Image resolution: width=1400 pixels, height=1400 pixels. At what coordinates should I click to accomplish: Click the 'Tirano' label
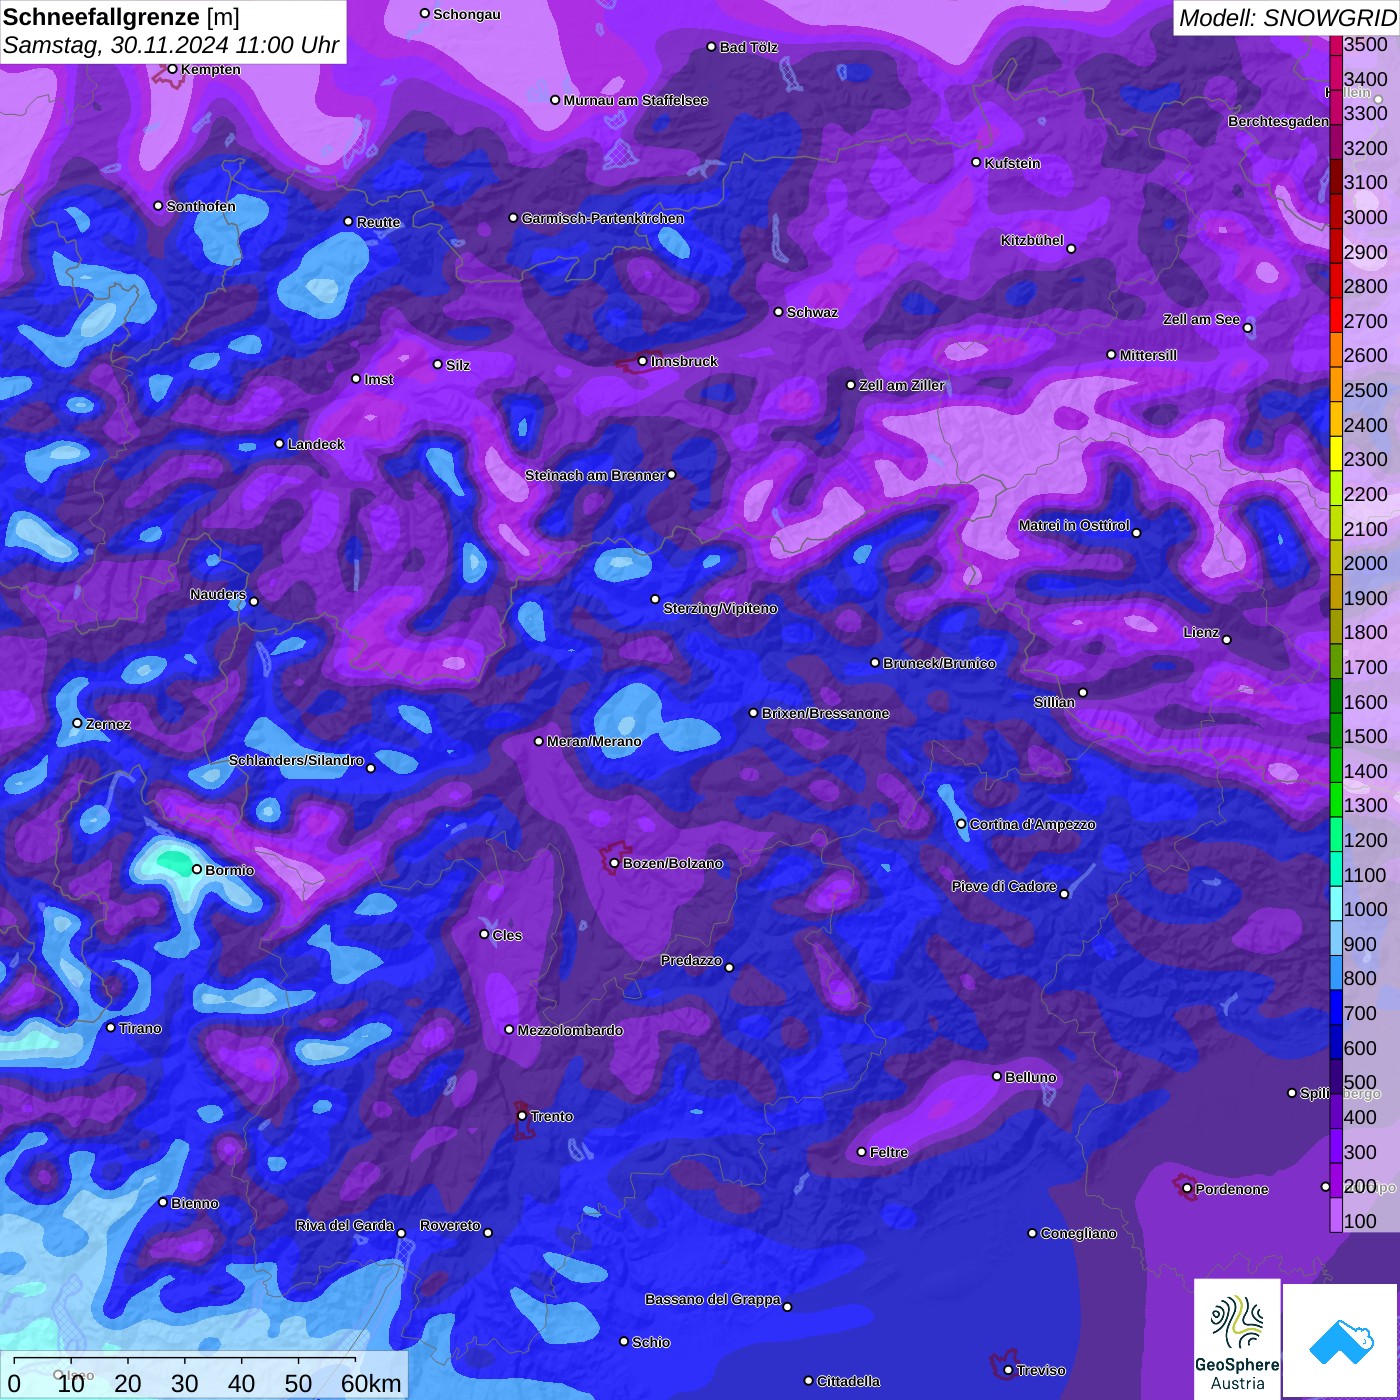(x=140, y=1028)
